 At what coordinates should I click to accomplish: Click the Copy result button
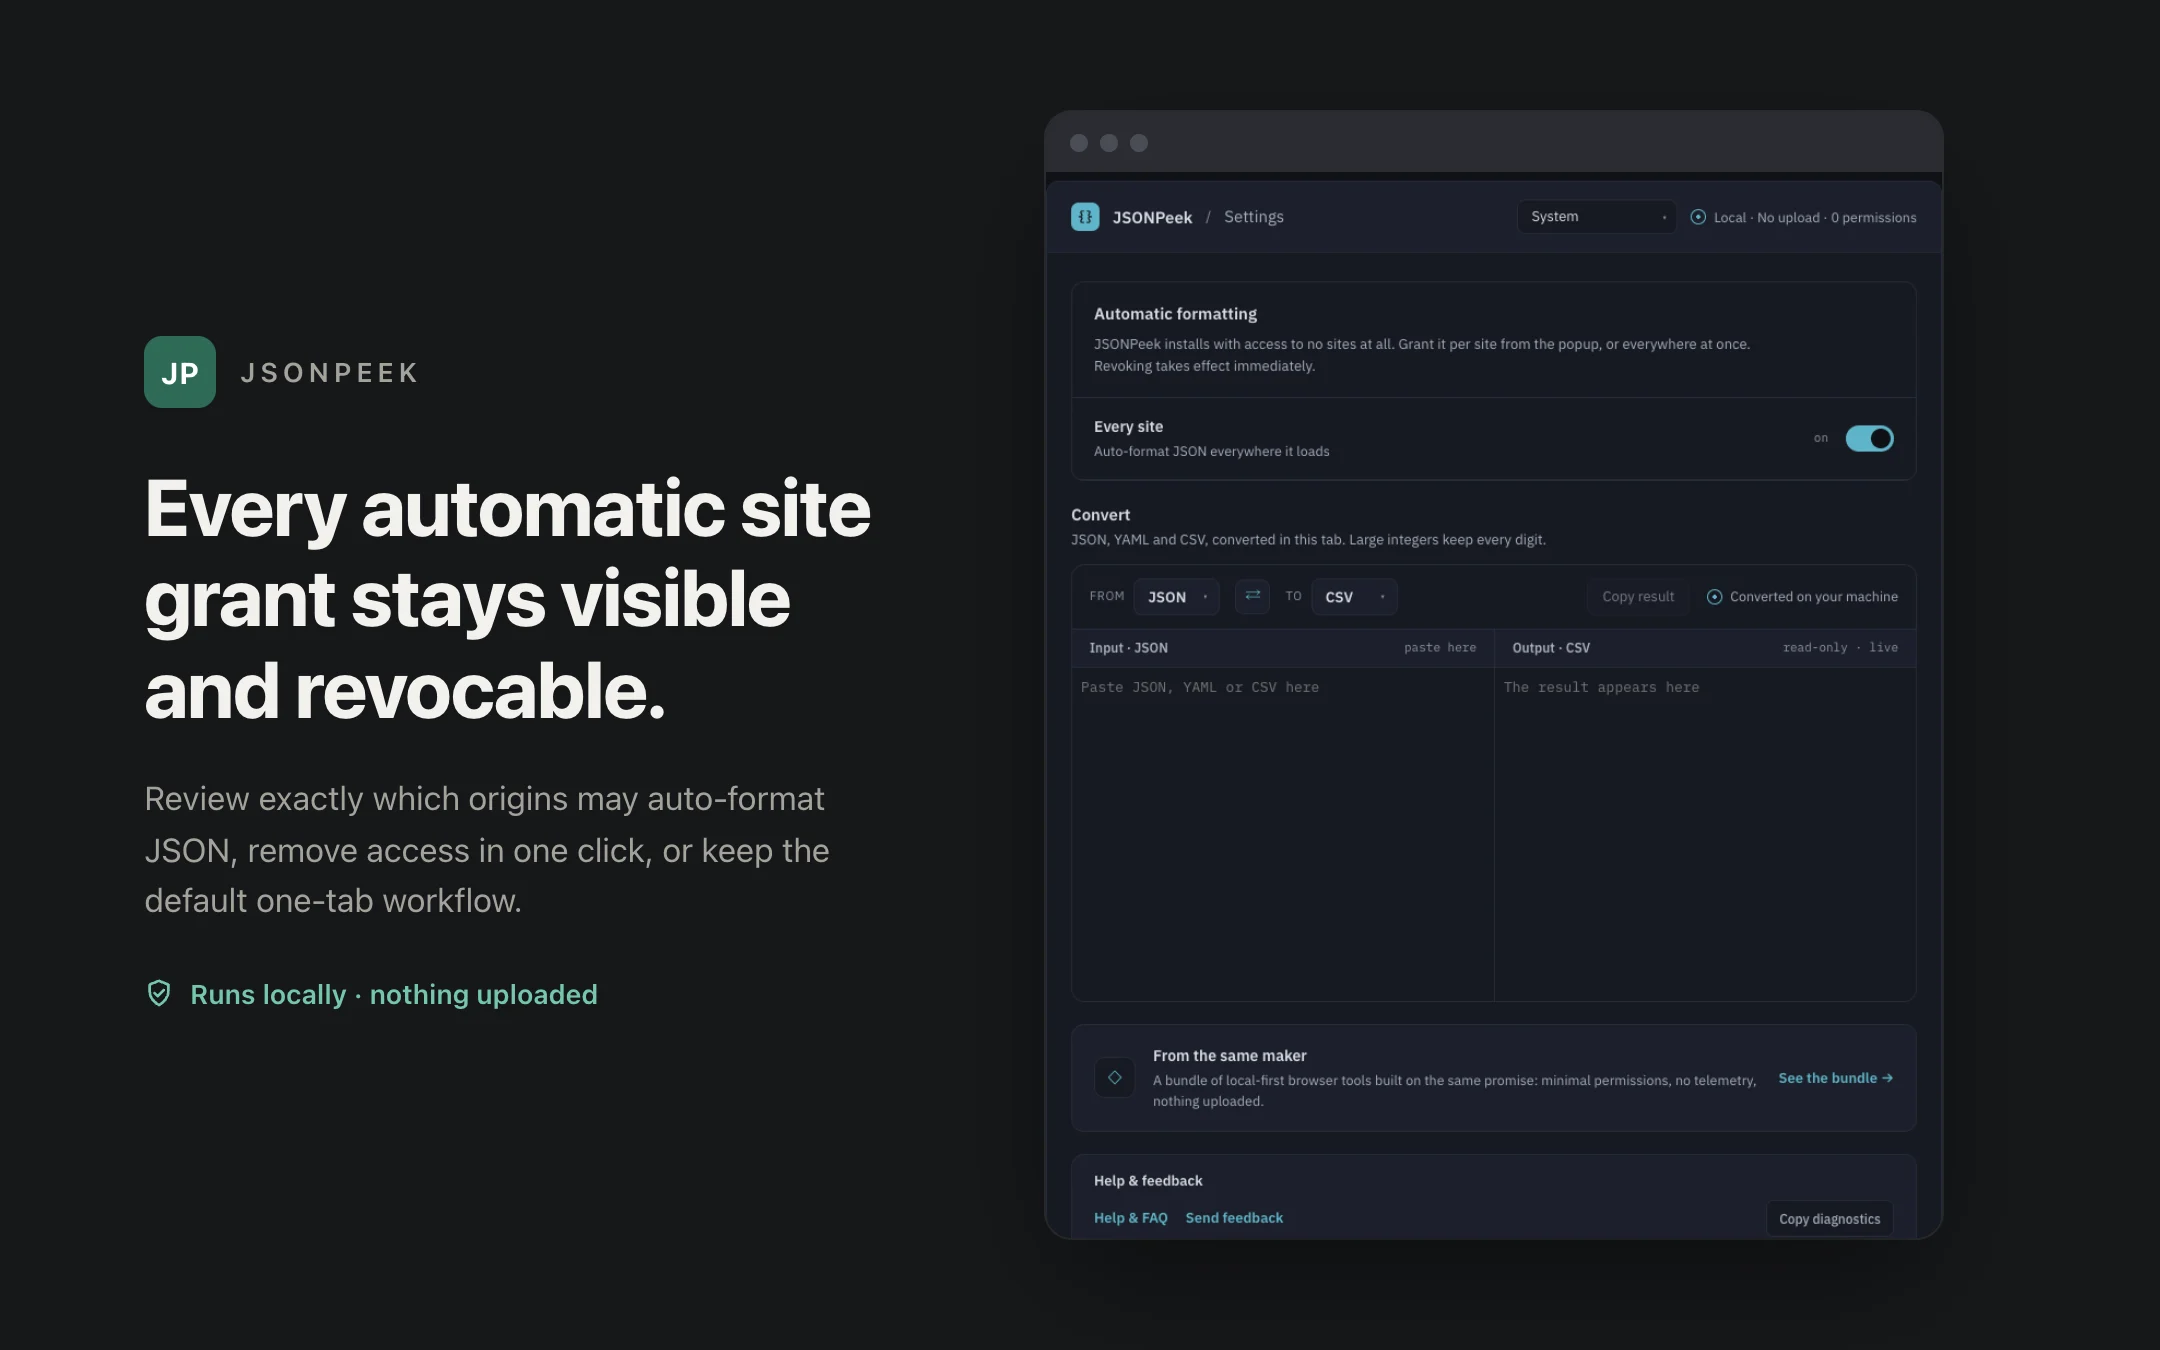(1638, 597)
